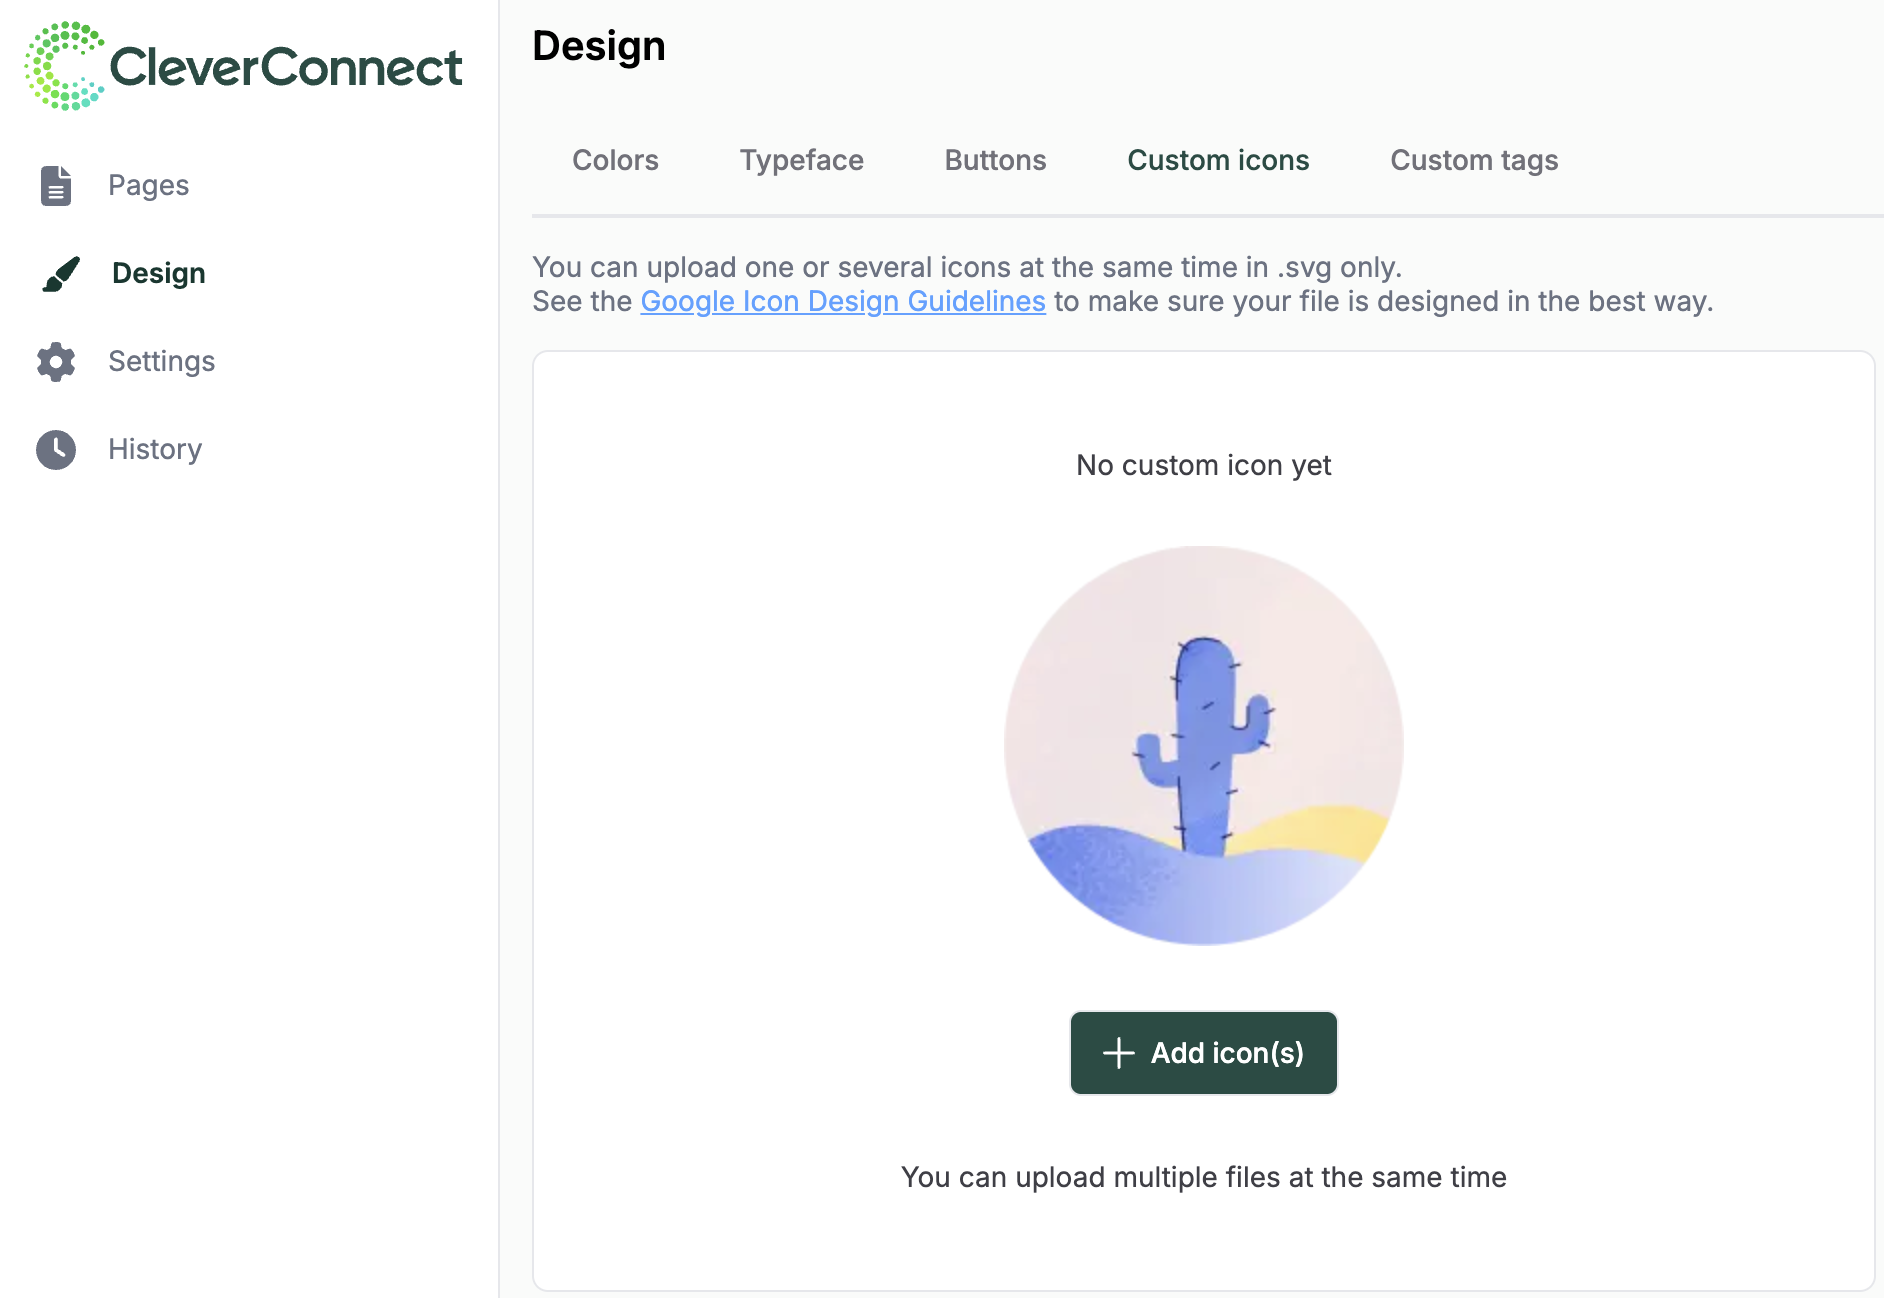Click the "No custom icon yet" message

pyautogui.click(x=1203, y=466)
